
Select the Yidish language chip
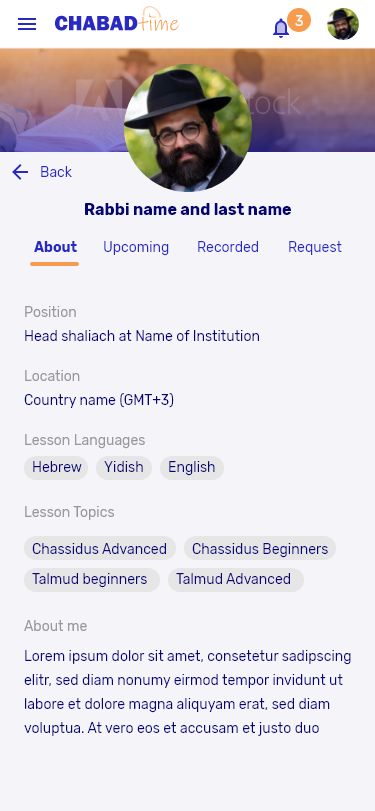pos(124,468)
